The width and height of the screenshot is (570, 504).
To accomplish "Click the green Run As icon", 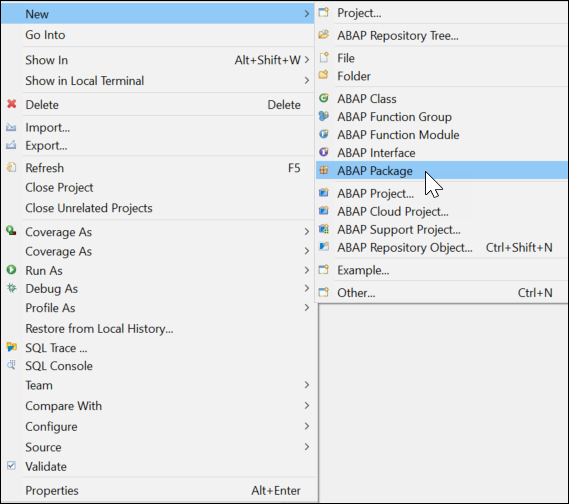I will (x=12, y=270).
